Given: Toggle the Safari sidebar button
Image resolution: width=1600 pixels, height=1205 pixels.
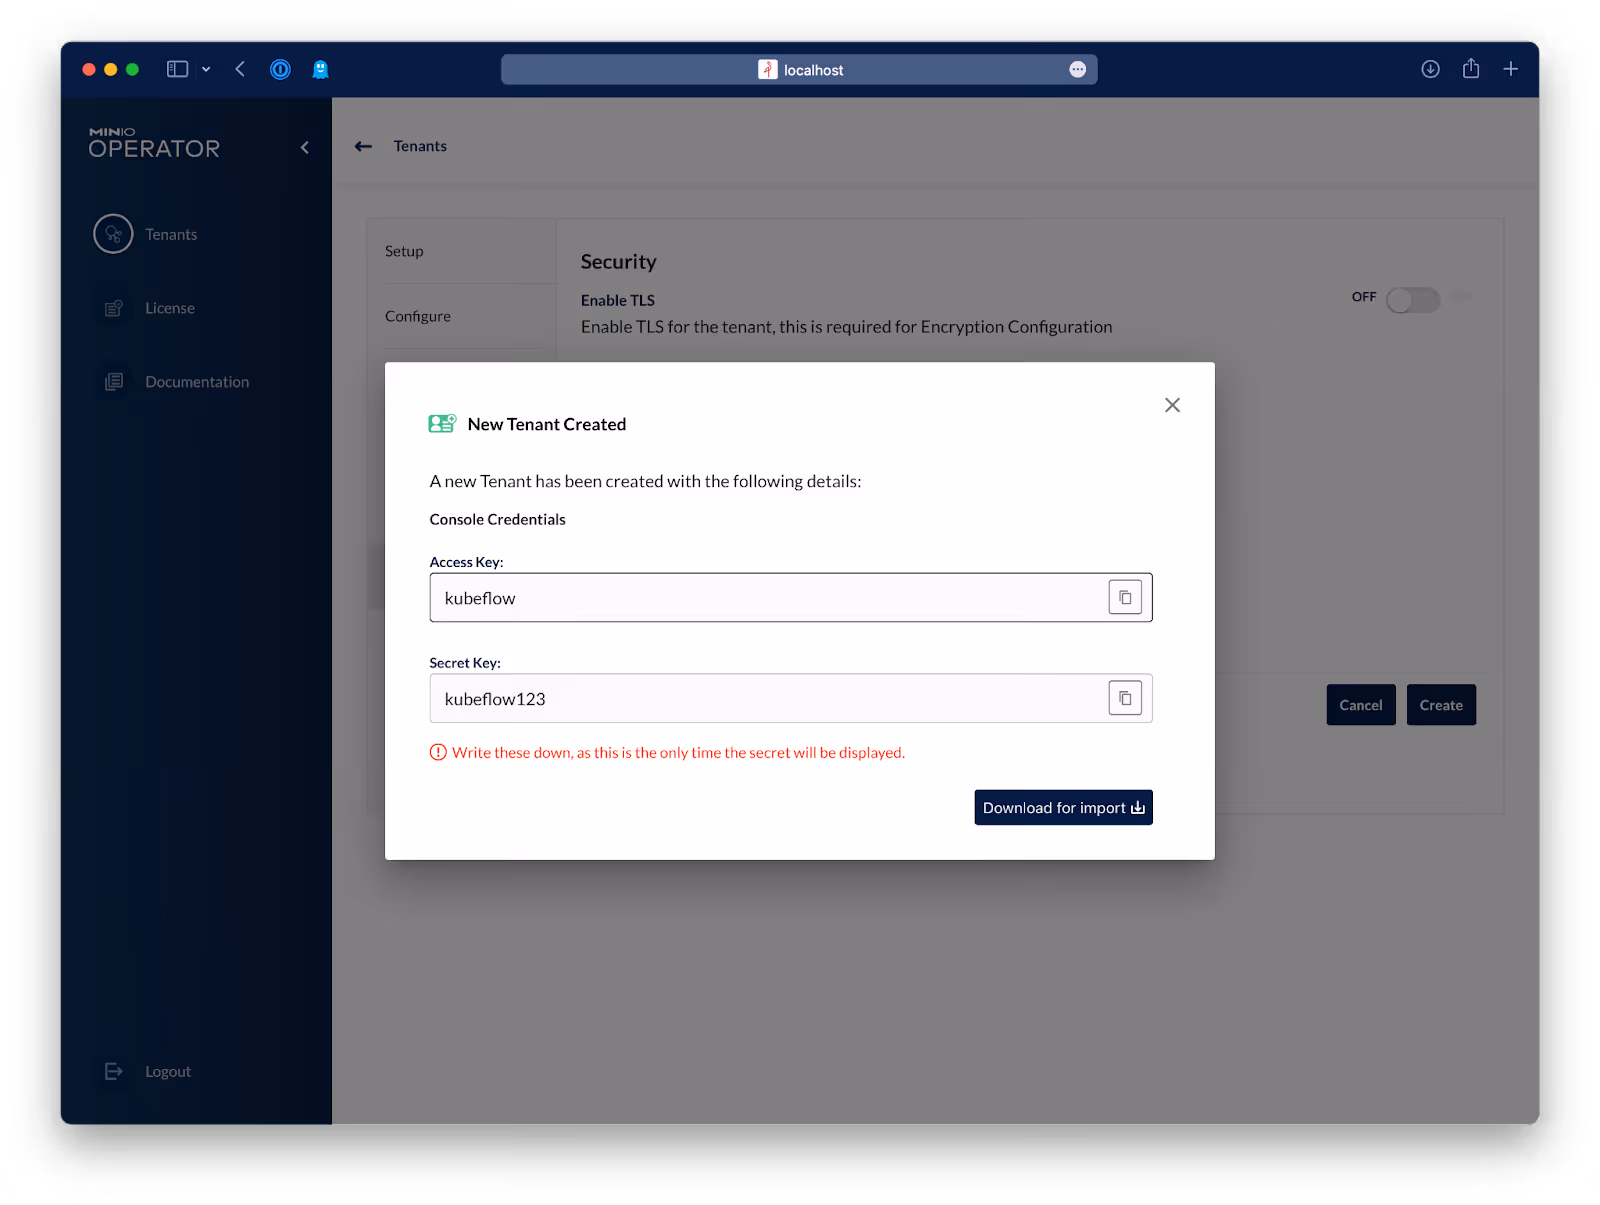Looking at the screenshot, I should [x=177, y=69].
